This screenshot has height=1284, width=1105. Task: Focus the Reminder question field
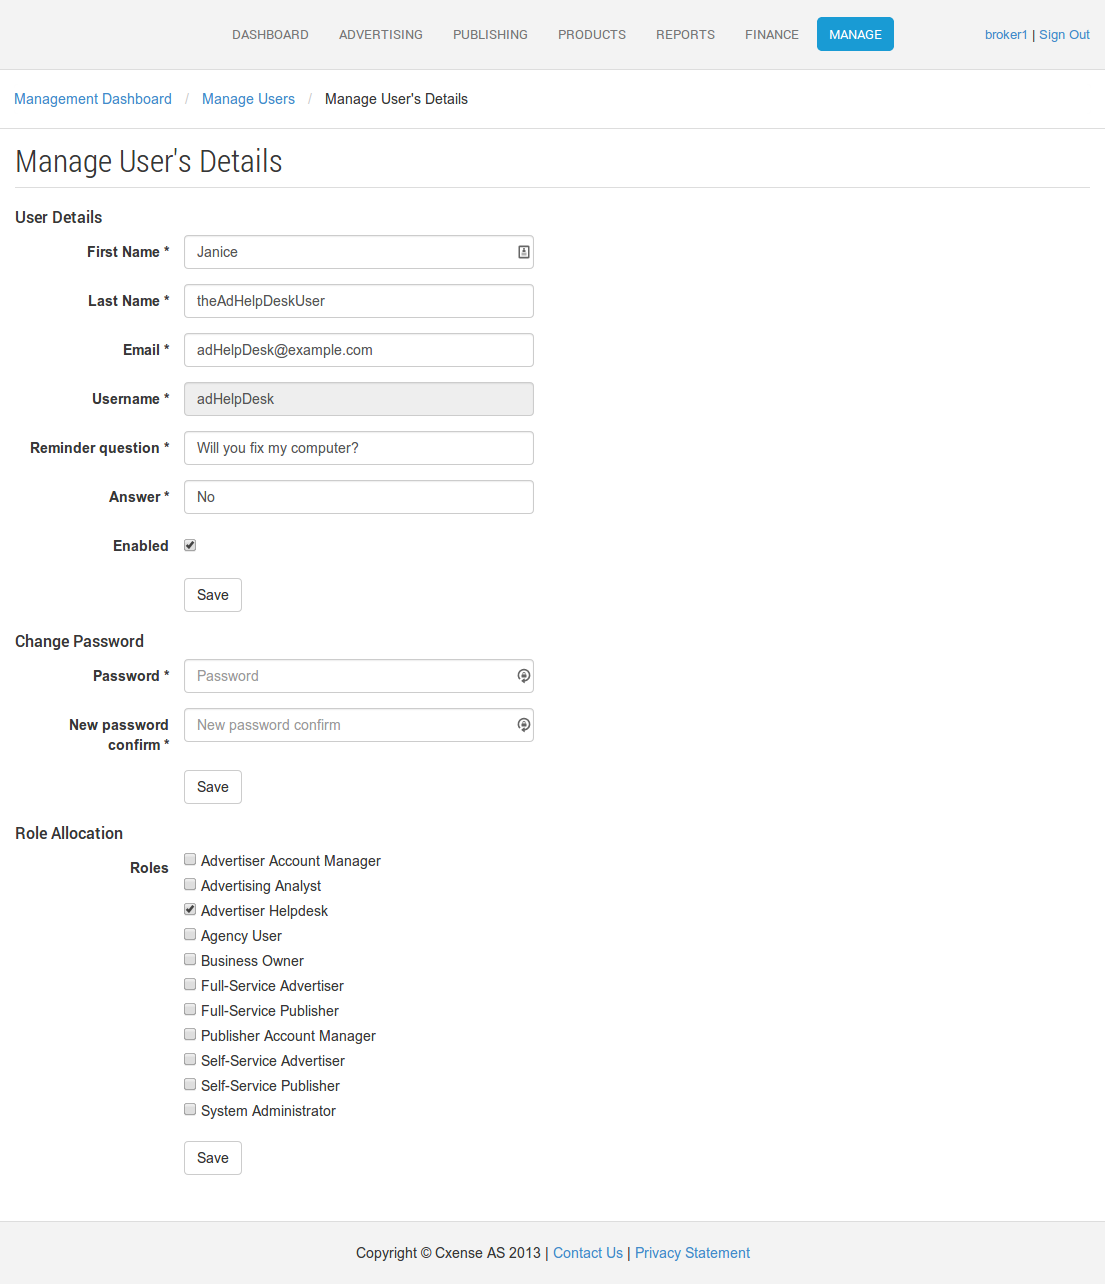coord(359,448)
